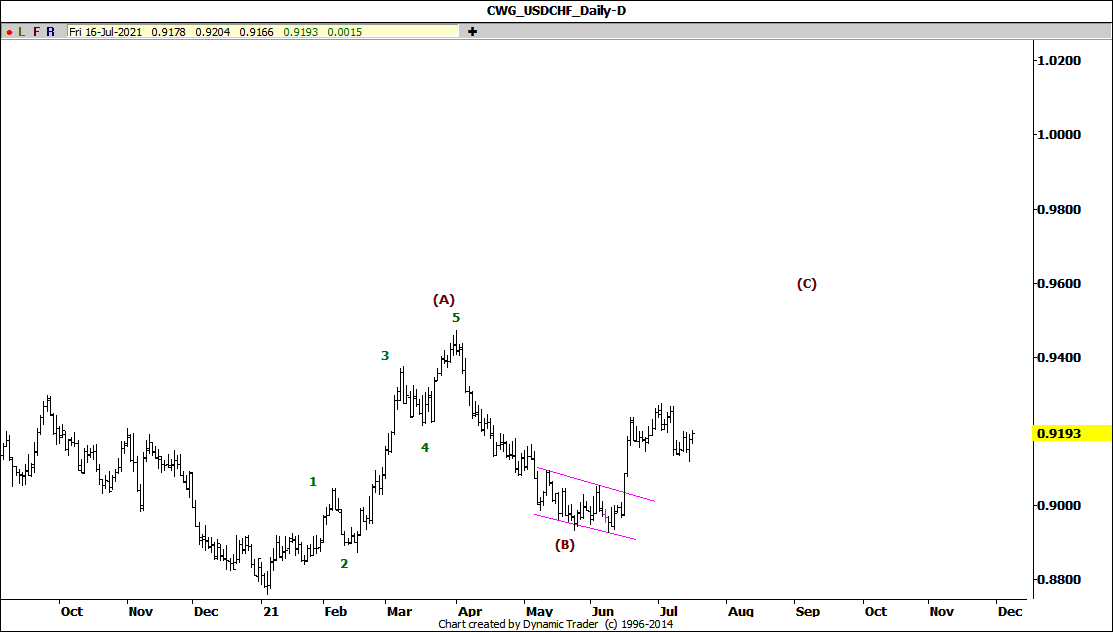The height and width of the screenshot is (632, 1113).
Task: Click the upper magenta channel line
Action: (x=596, y=484)
